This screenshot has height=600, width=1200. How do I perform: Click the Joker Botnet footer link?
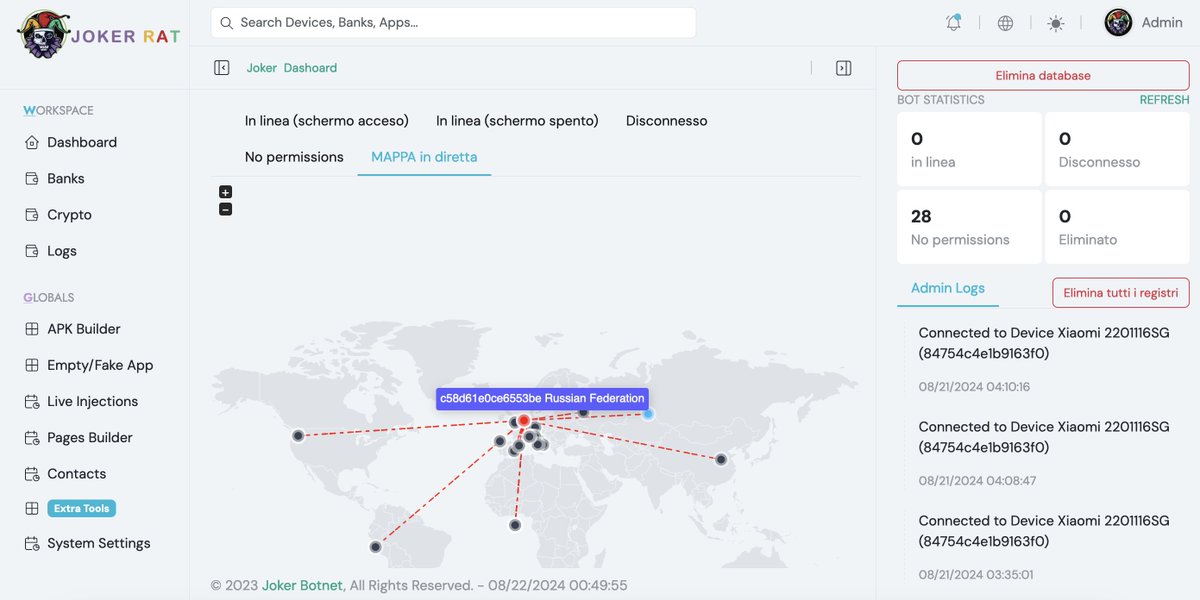tap(302, 585)
